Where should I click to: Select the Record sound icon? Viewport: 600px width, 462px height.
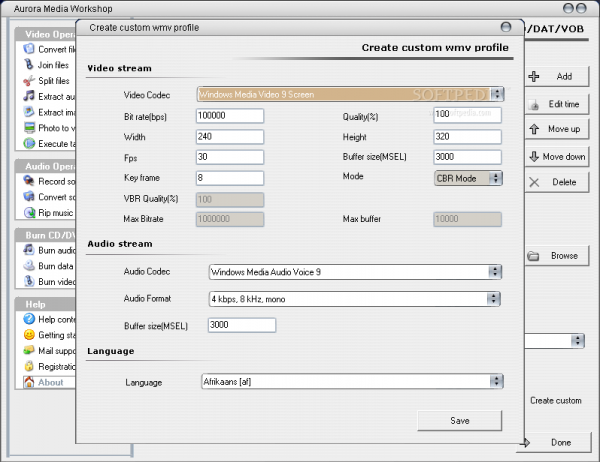coord(29,181)
